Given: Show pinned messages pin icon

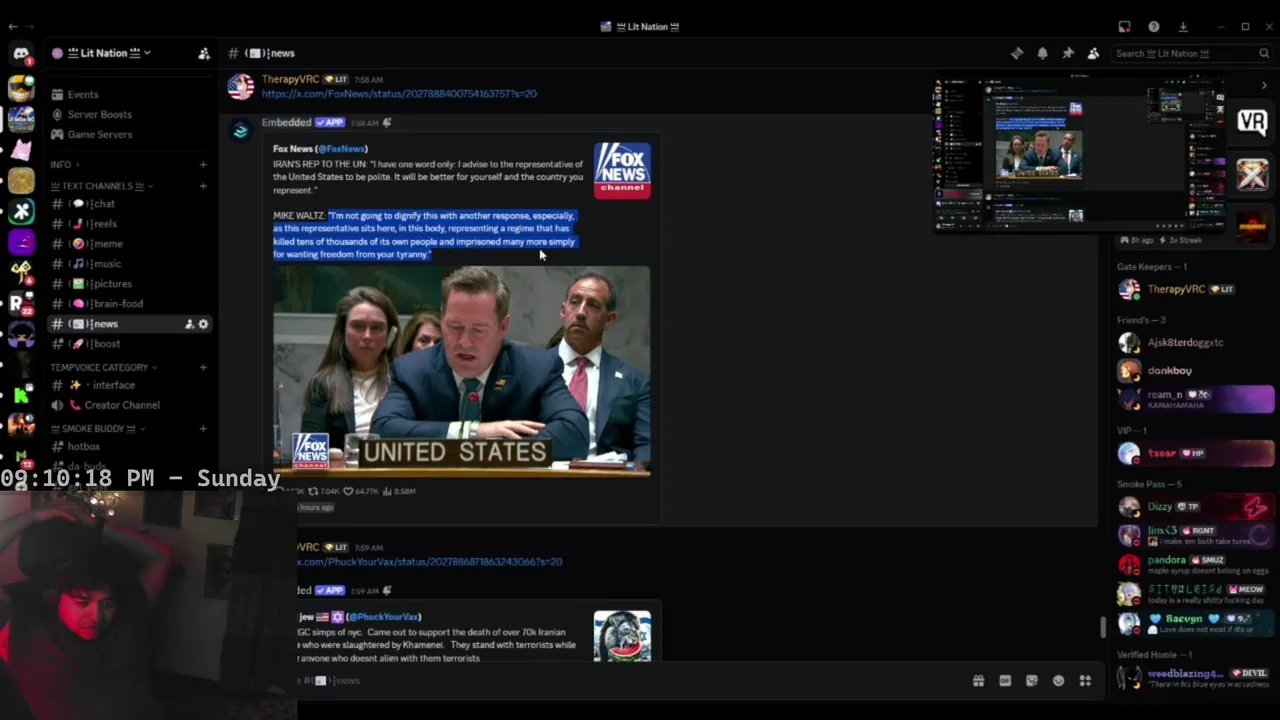Looking at the screenshot, I should [x=1068, y=53].
